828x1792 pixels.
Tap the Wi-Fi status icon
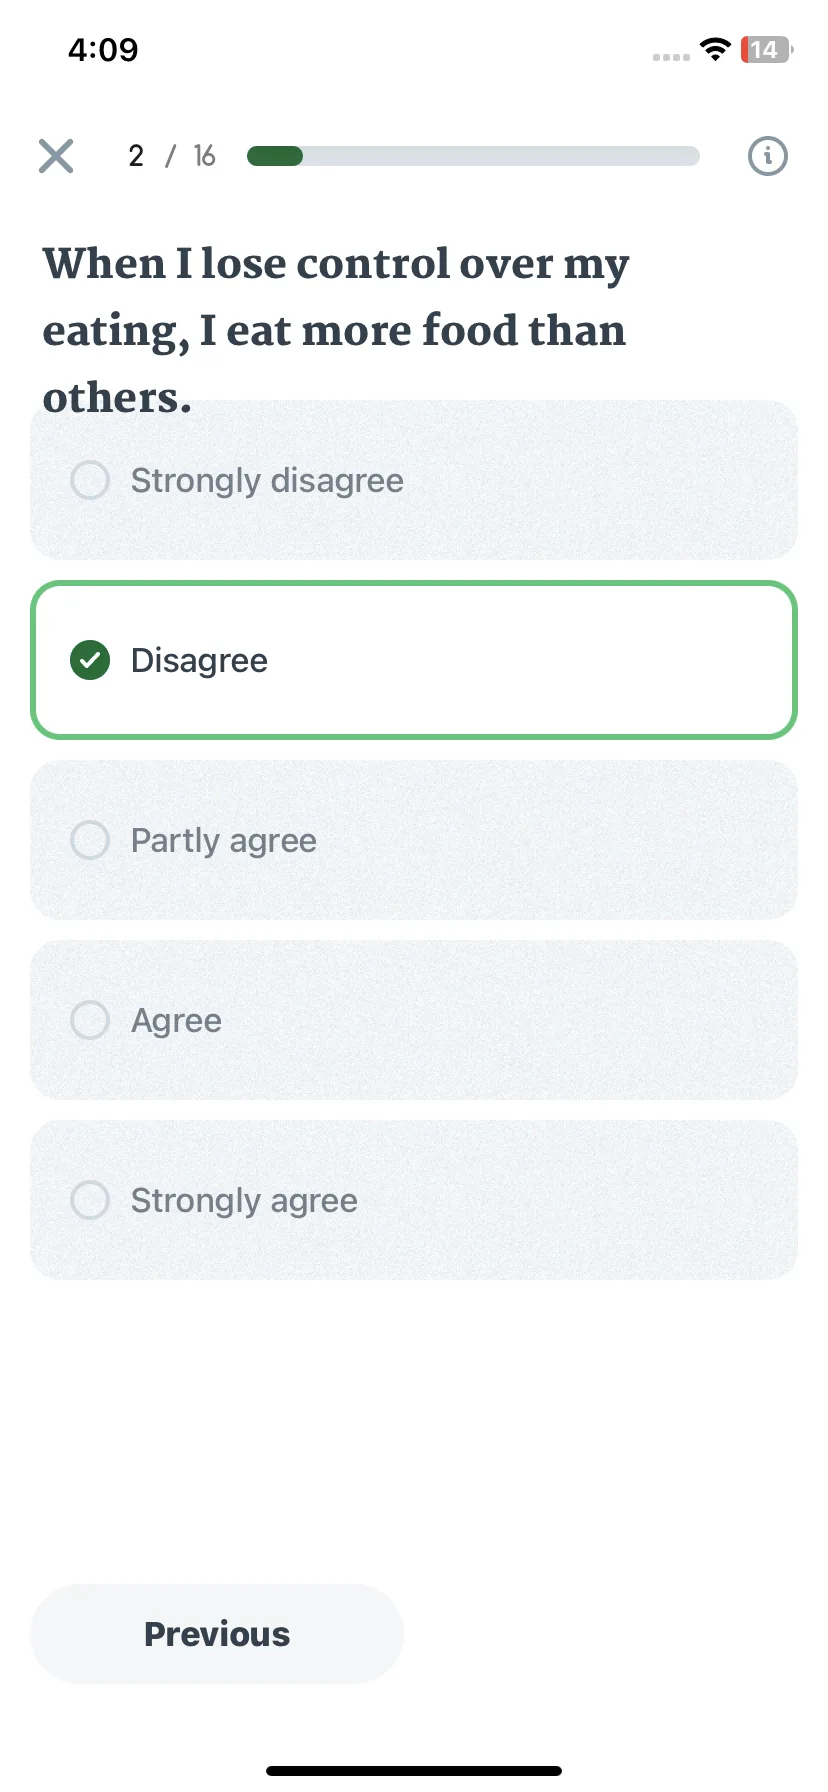pyautogui.click(x=716, y=49)
